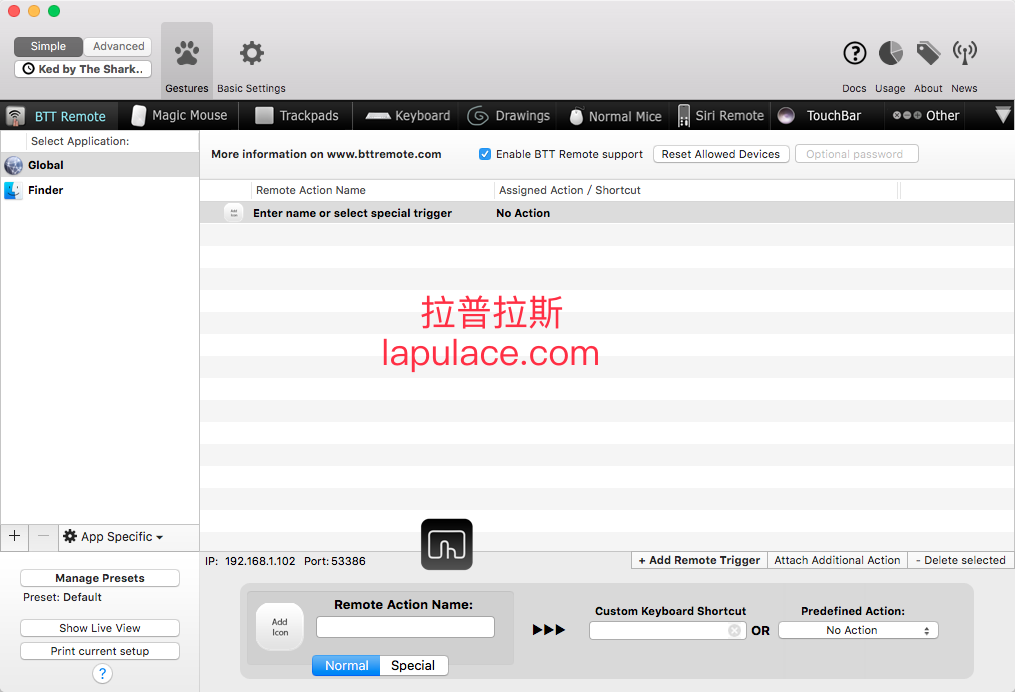Select the Finder application row

tap(100, 190)
